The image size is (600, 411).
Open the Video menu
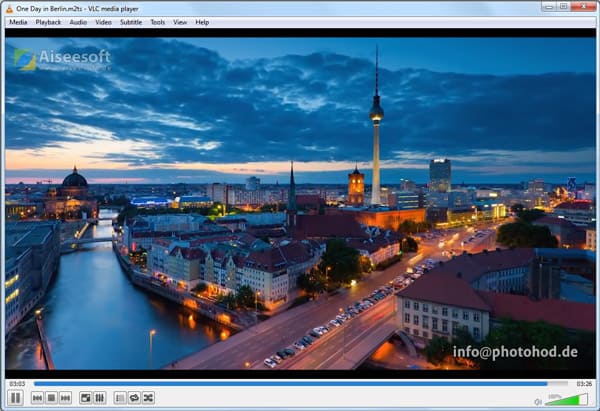point(103,22)
